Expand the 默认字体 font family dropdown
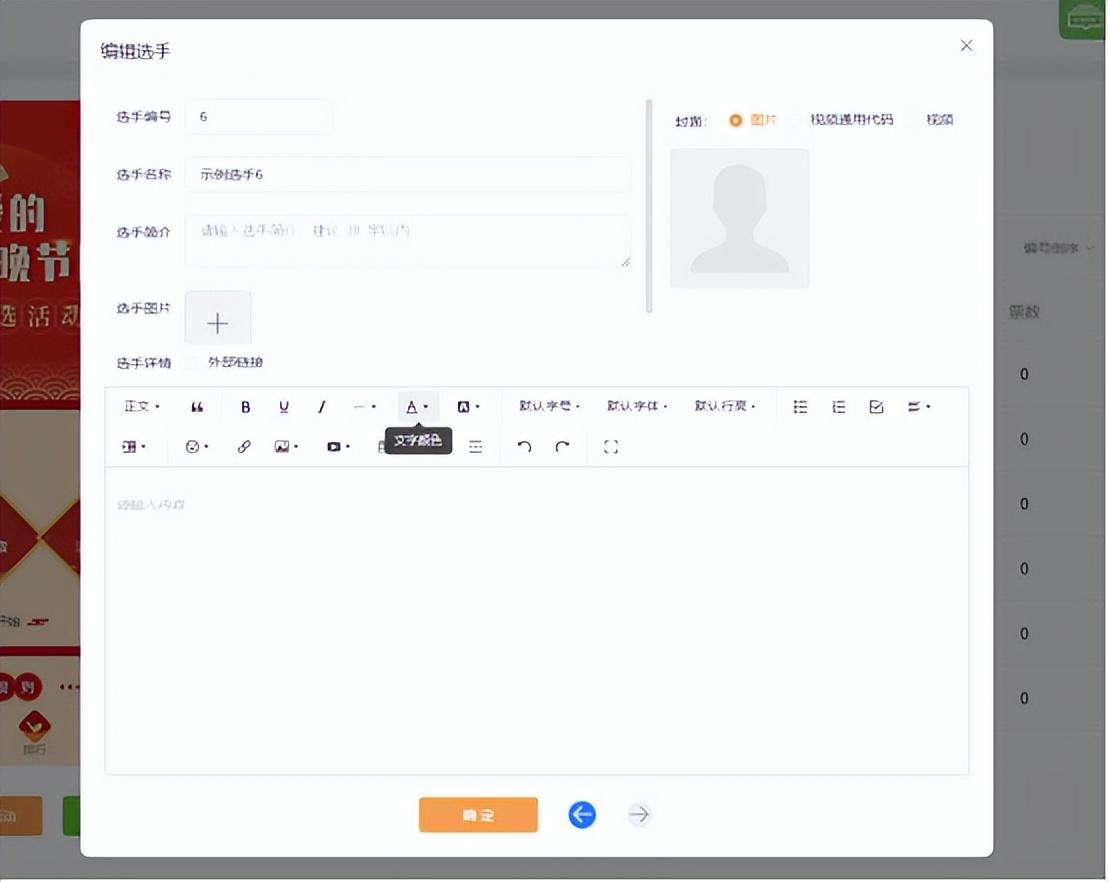Viewport: 1108px width, 882px height. pos(637,407)
